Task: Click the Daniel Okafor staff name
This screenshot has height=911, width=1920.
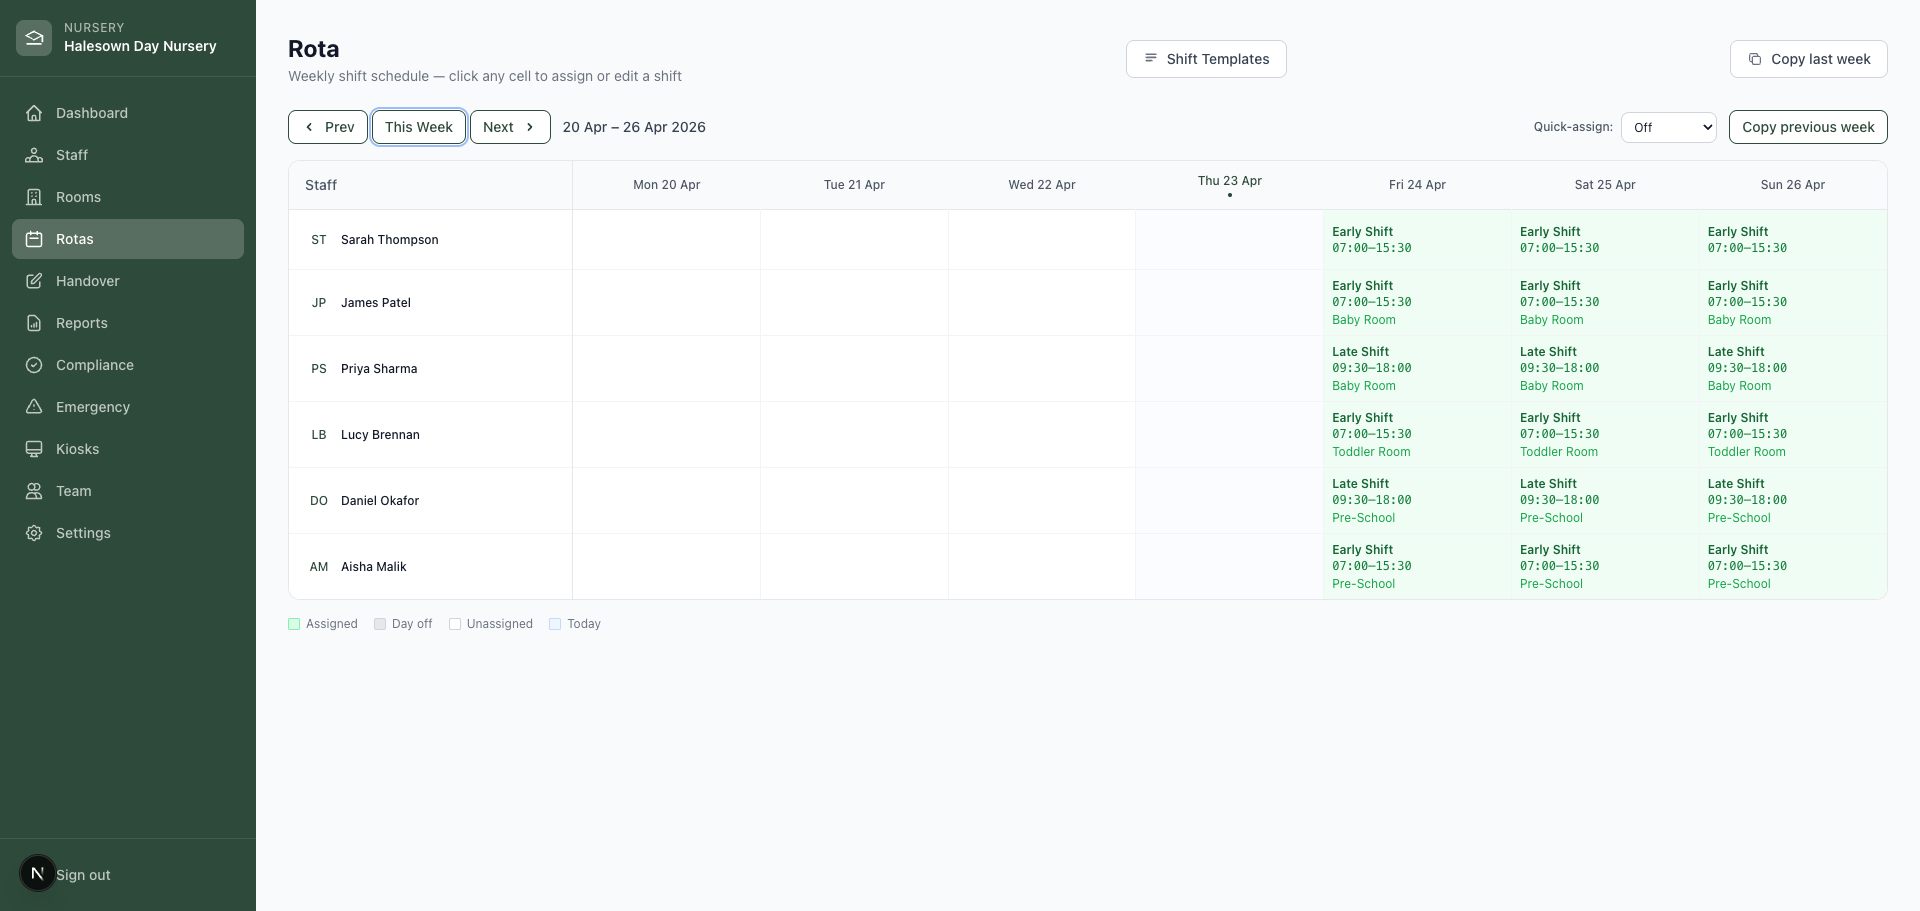Action: (x=380, y=501)
